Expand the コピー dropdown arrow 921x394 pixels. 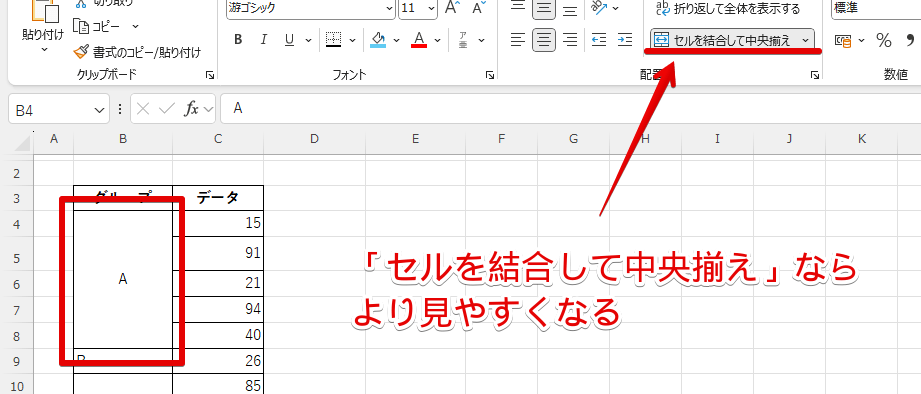tap(136, 26)
